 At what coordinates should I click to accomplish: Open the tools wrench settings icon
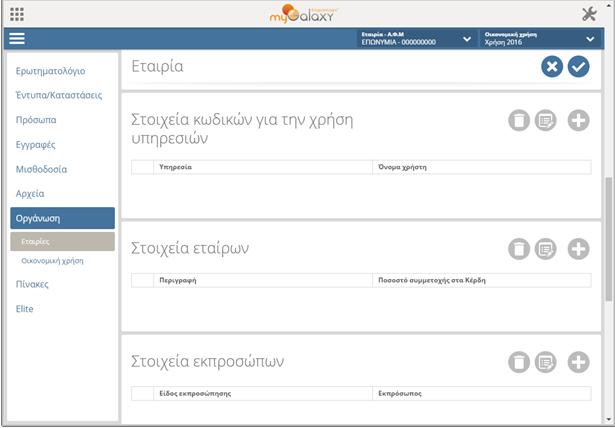coord(589,14)
